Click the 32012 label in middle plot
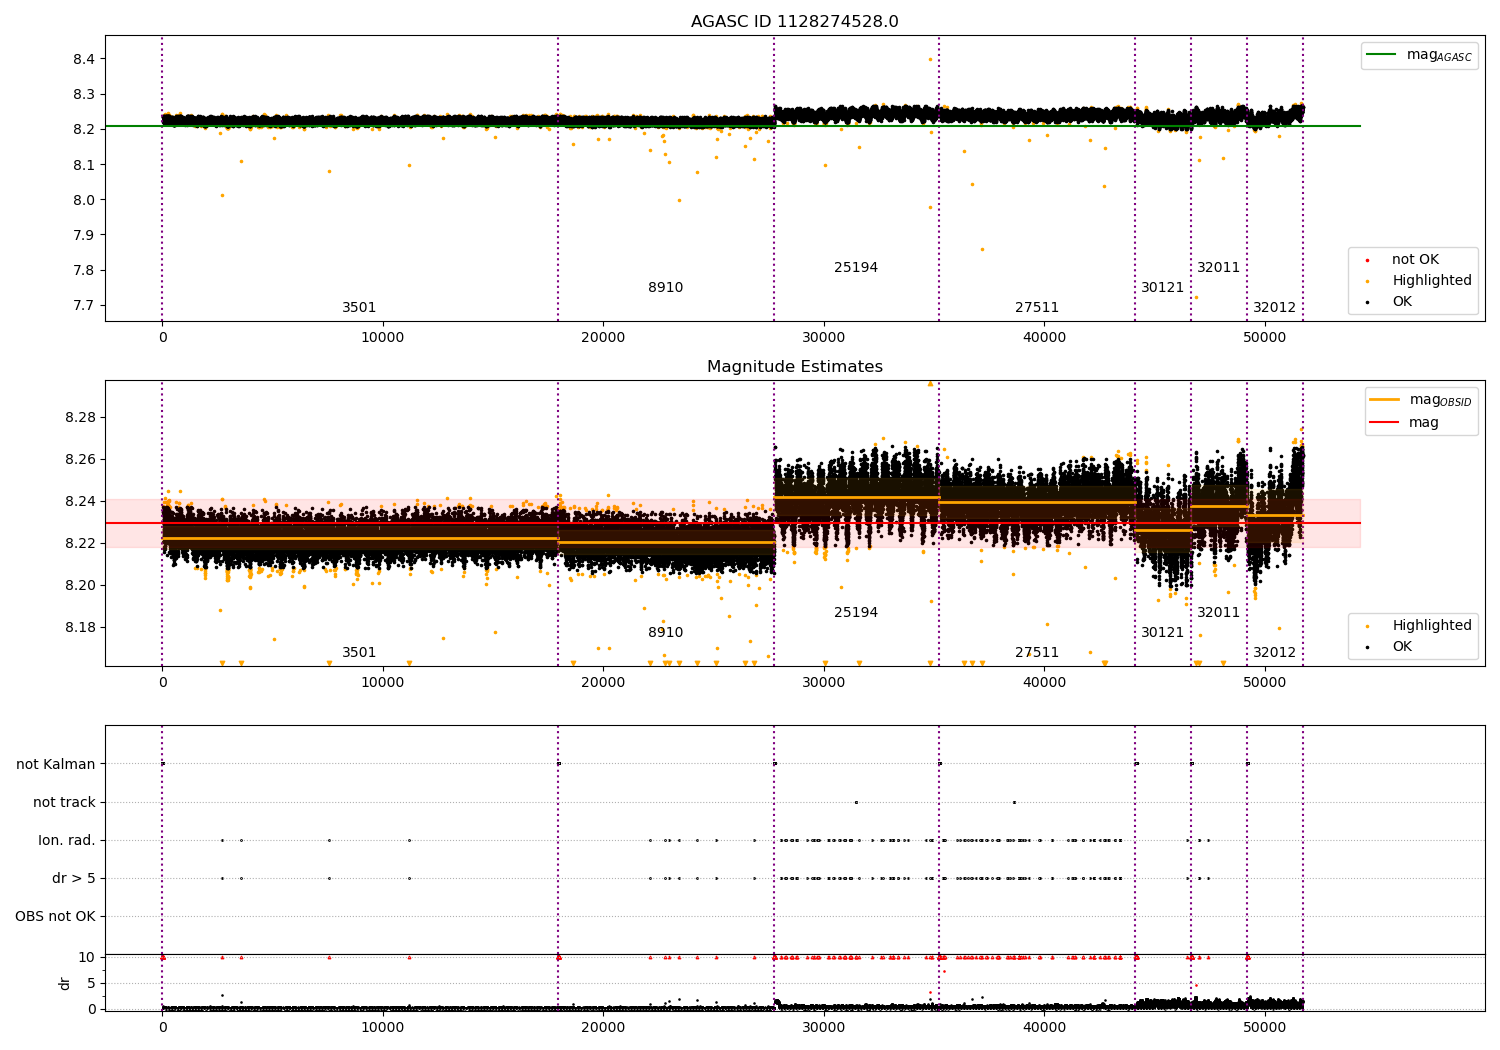The width and height of the screenshot is (1500, 1050). pyautogui.click(x=1274, y=653)
